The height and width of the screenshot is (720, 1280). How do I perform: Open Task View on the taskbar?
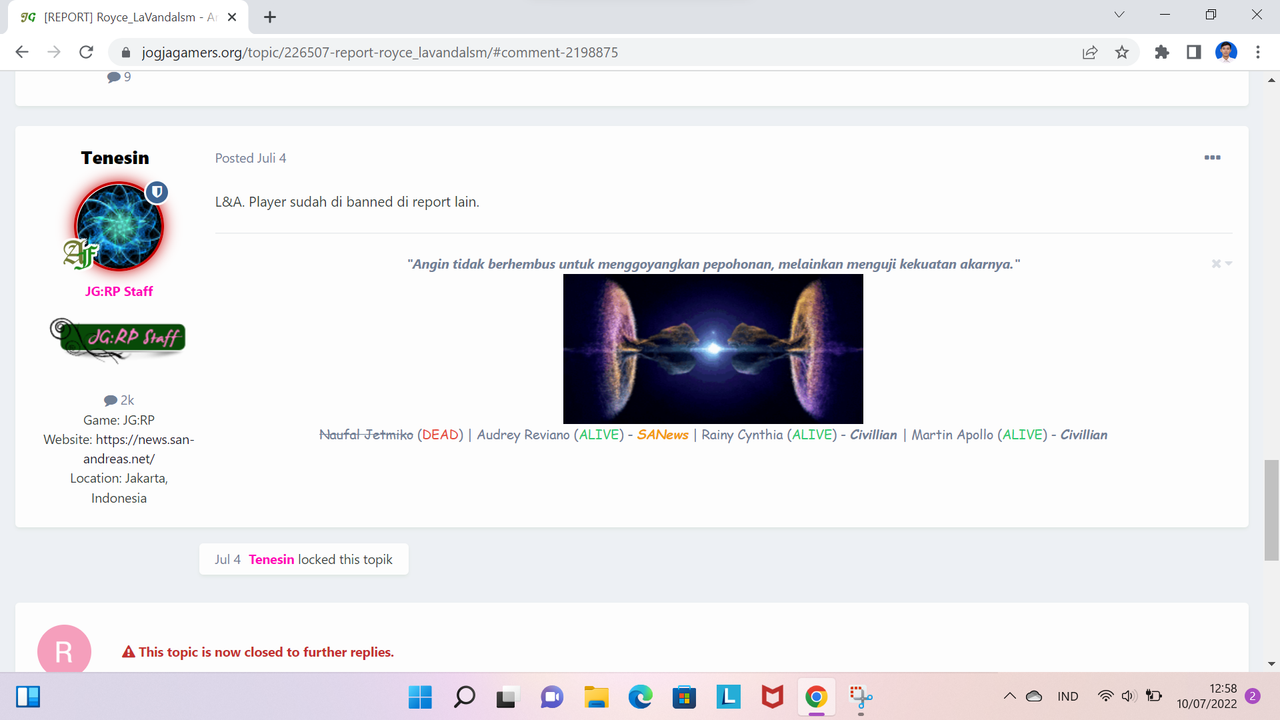pos(508,696)
